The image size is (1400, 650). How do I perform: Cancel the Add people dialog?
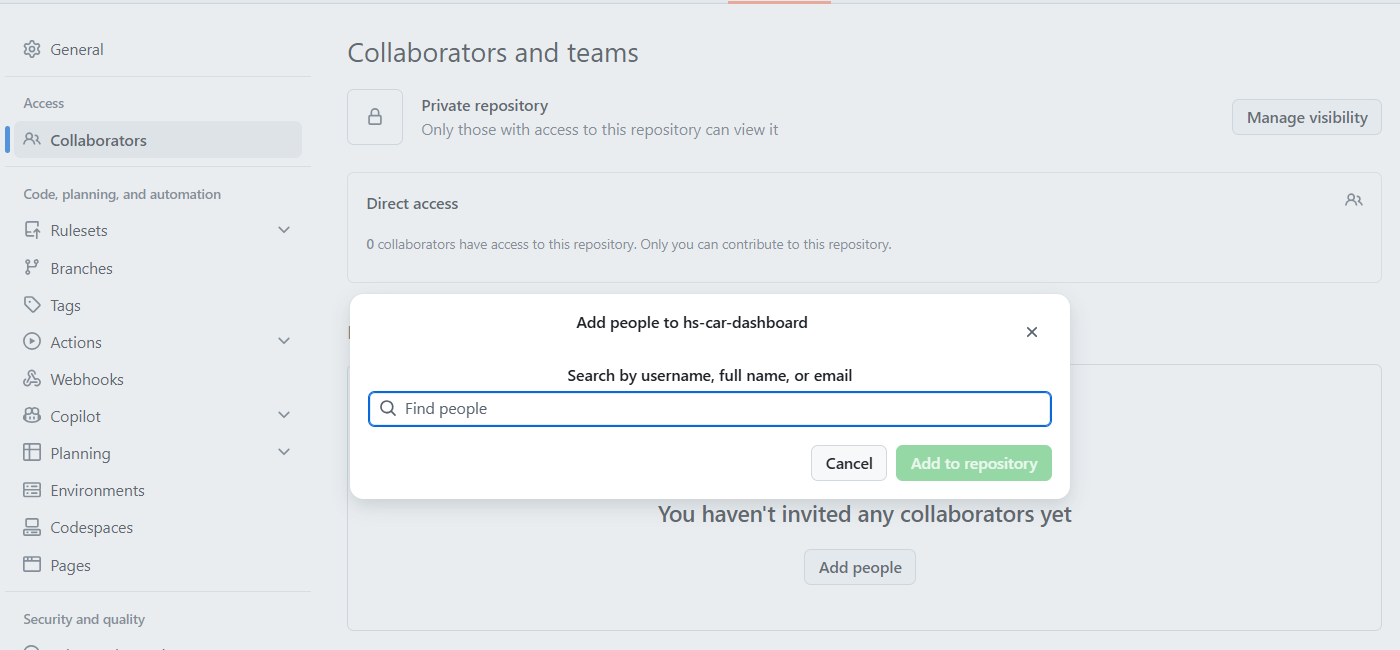pyautogui.click(x=849, y=463)
